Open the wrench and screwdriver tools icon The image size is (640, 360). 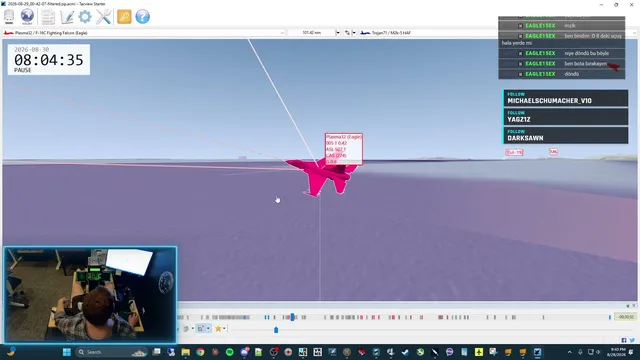point(104,17)
